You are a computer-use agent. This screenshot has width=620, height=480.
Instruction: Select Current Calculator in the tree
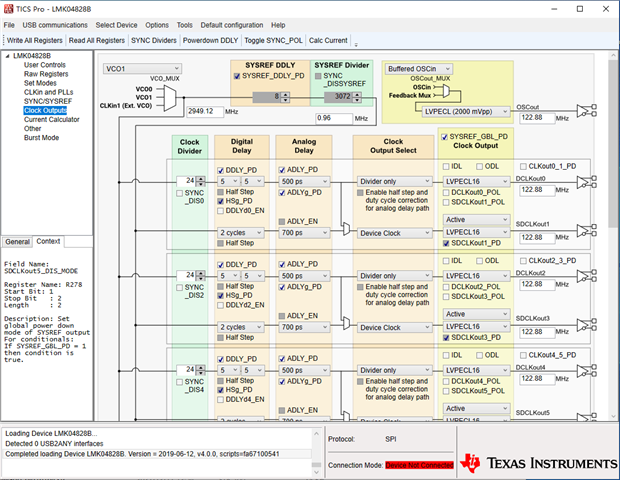click(52, 119)
